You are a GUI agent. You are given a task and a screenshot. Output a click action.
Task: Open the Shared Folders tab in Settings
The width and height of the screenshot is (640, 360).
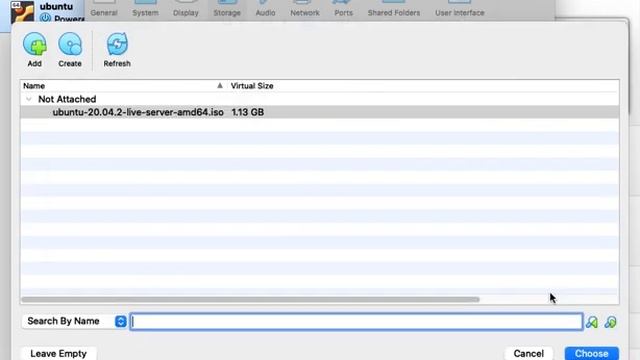click(394, 9)
